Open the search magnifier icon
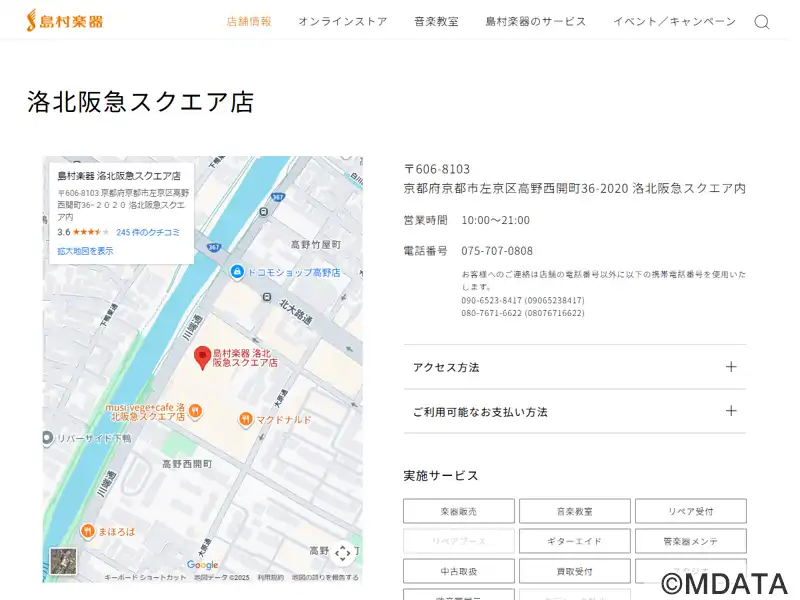Image resolution: width=800 pixels, height=600 pixels. point(762,22)
